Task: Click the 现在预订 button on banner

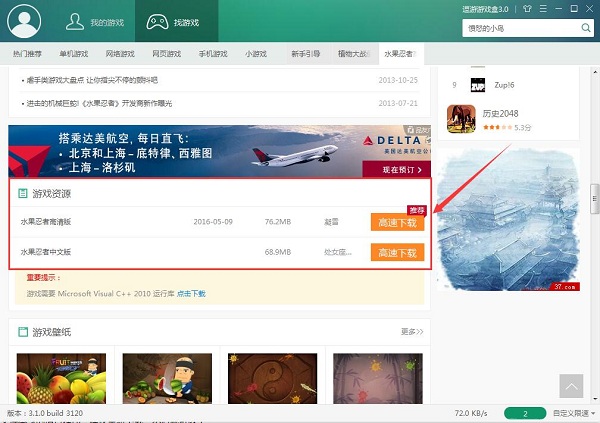Action: point(401,171)
